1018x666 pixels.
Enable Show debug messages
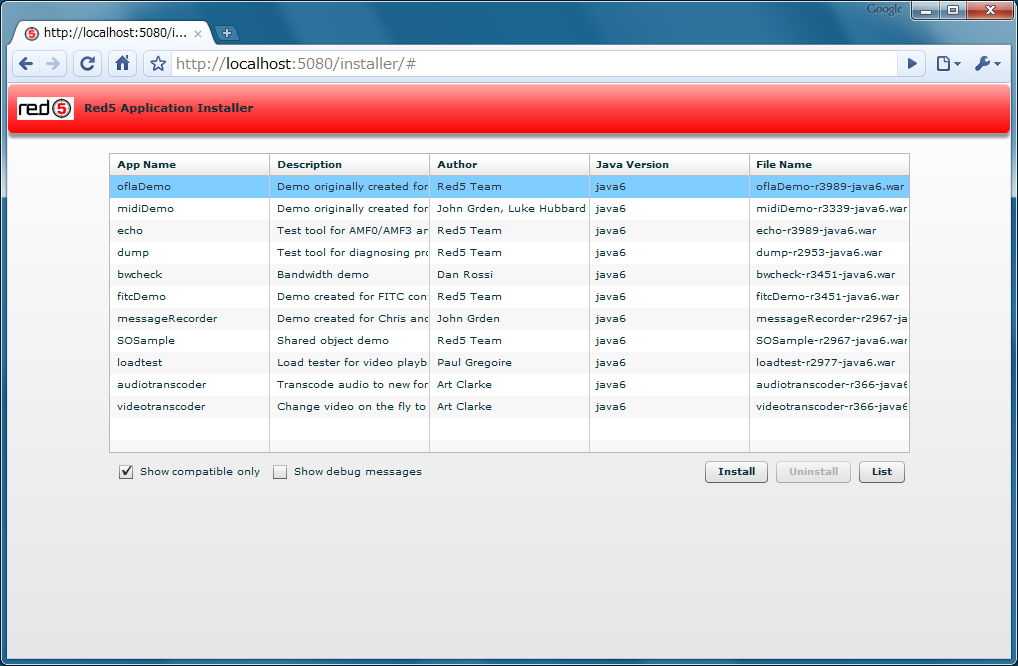(x=281, y=472)
